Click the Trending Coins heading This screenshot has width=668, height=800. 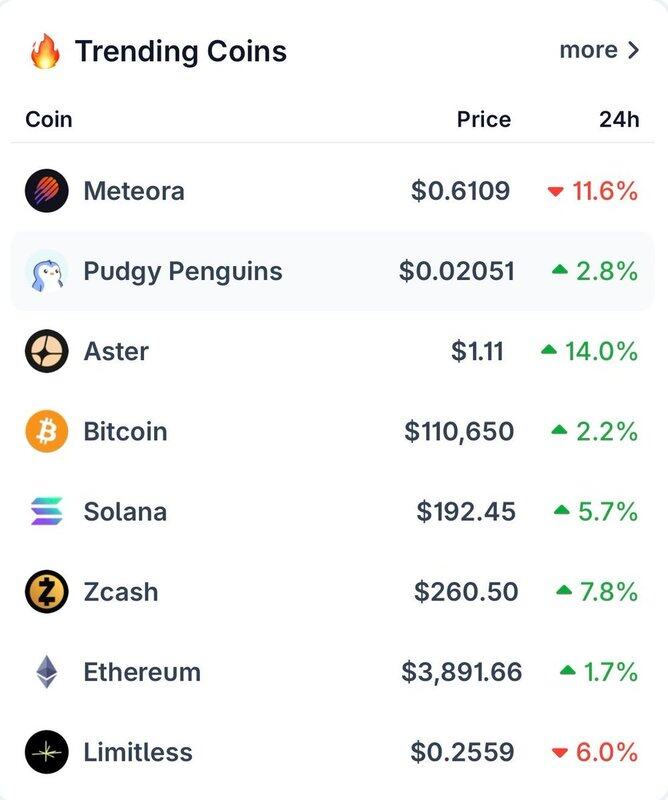click(x=181, y=51)
